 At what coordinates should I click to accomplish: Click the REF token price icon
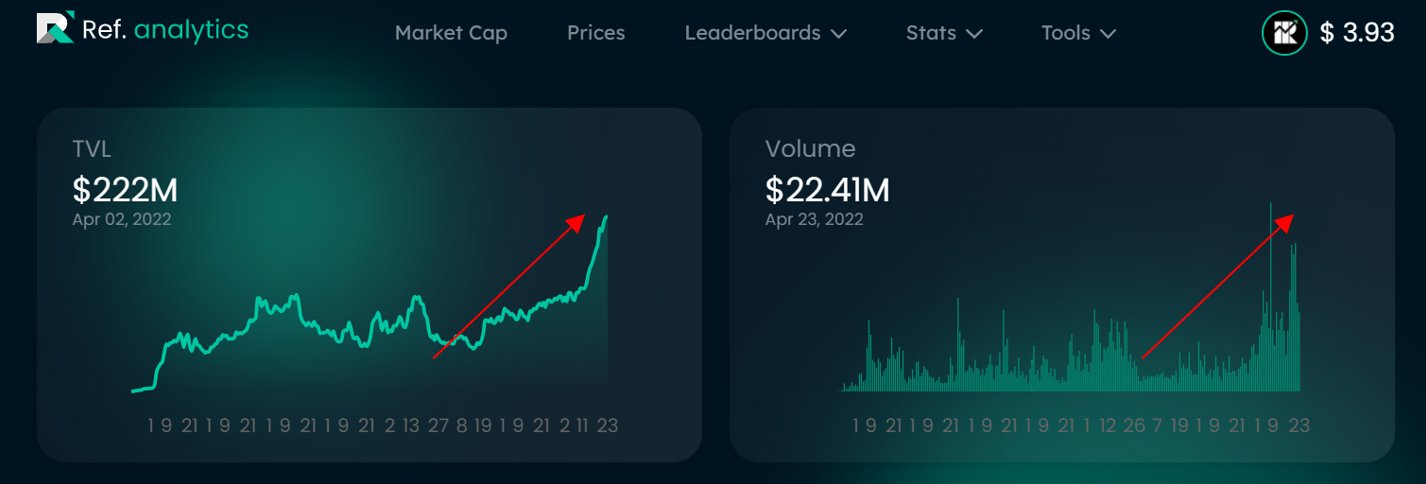point(1285,33)
